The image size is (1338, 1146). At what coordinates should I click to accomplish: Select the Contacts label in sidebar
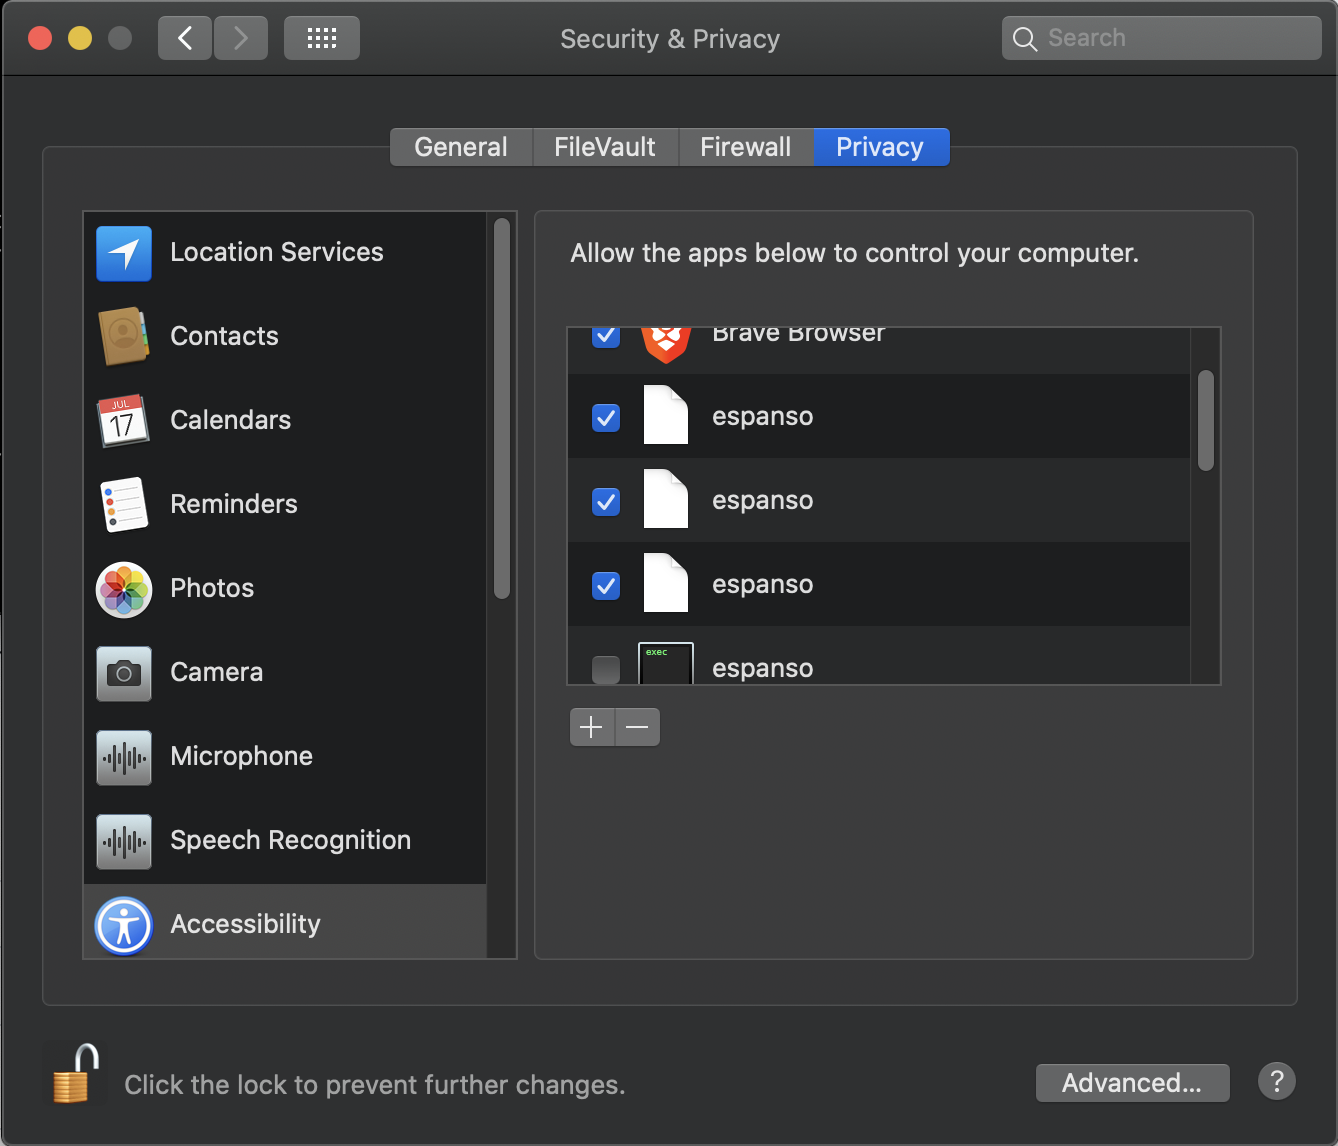tap(224, 336)
